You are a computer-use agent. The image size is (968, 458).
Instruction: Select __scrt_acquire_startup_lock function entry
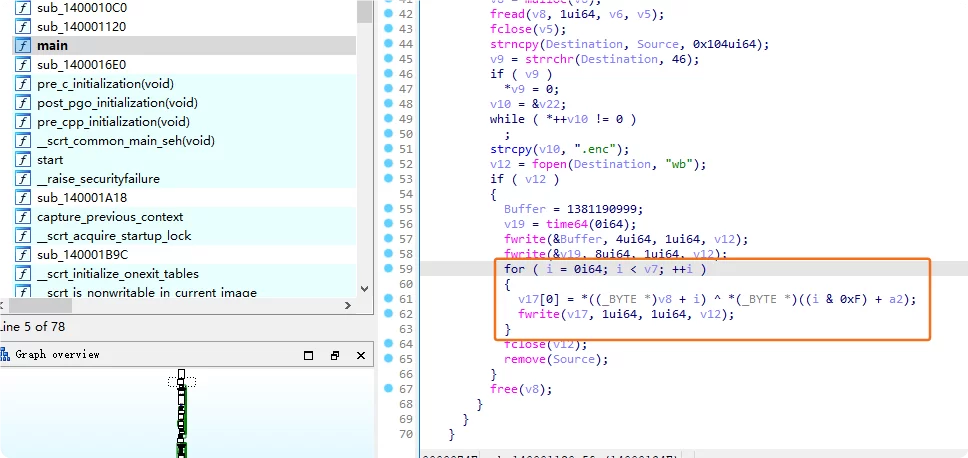[x=114, y=236]
